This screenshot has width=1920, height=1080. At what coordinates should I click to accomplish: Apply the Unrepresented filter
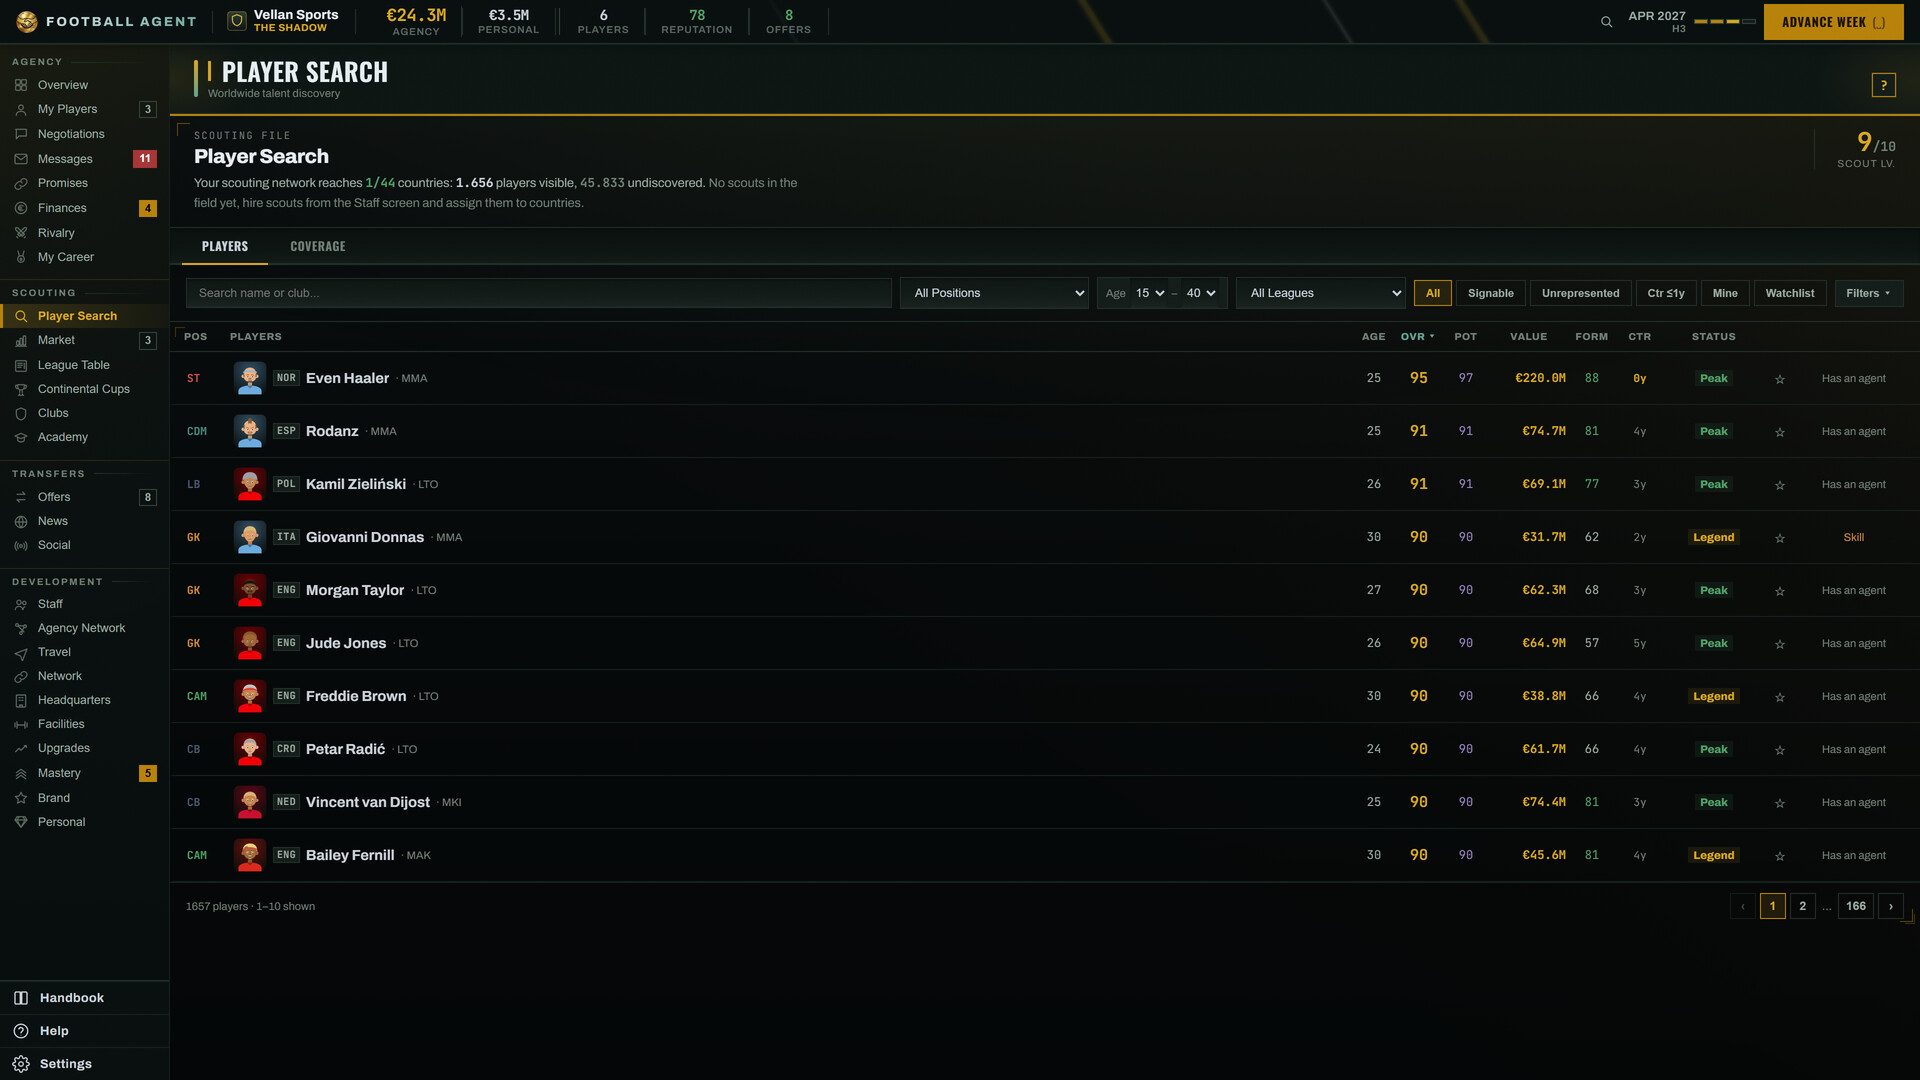click(x=1580, y=293)
